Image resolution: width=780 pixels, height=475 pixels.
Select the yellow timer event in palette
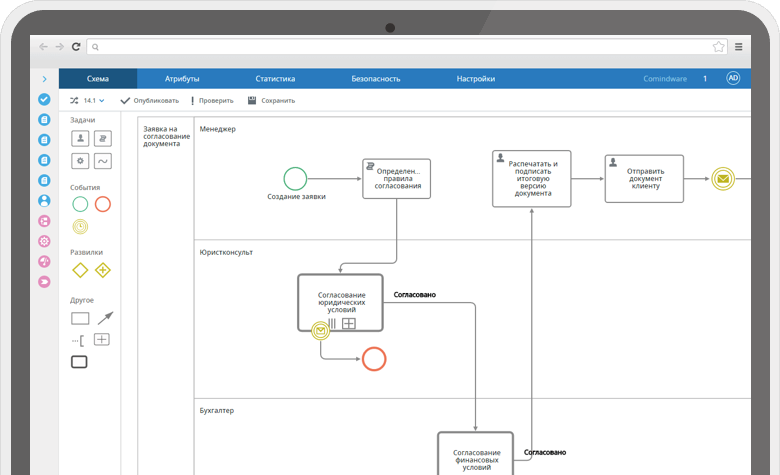pos(81,226)
